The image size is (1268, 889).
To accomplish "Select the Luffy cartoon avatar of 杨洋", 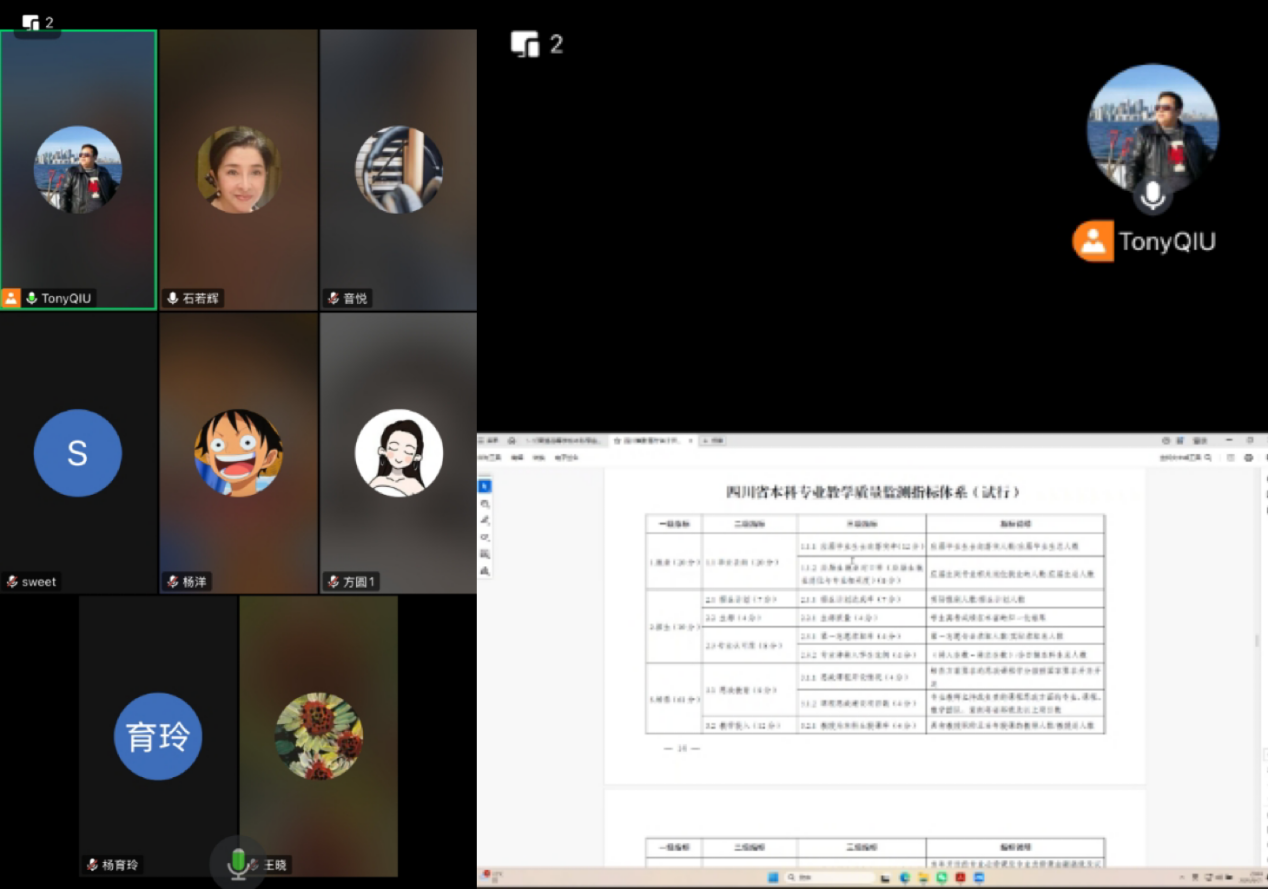I will 238,452.
